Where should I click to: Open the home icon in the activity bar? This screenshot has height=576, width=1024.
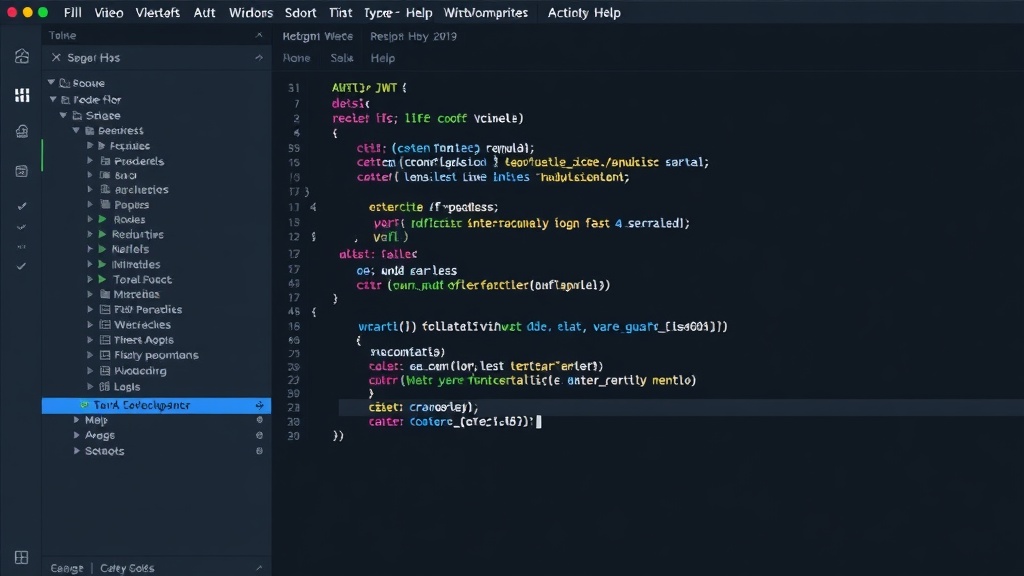click(x=22, y=56)
